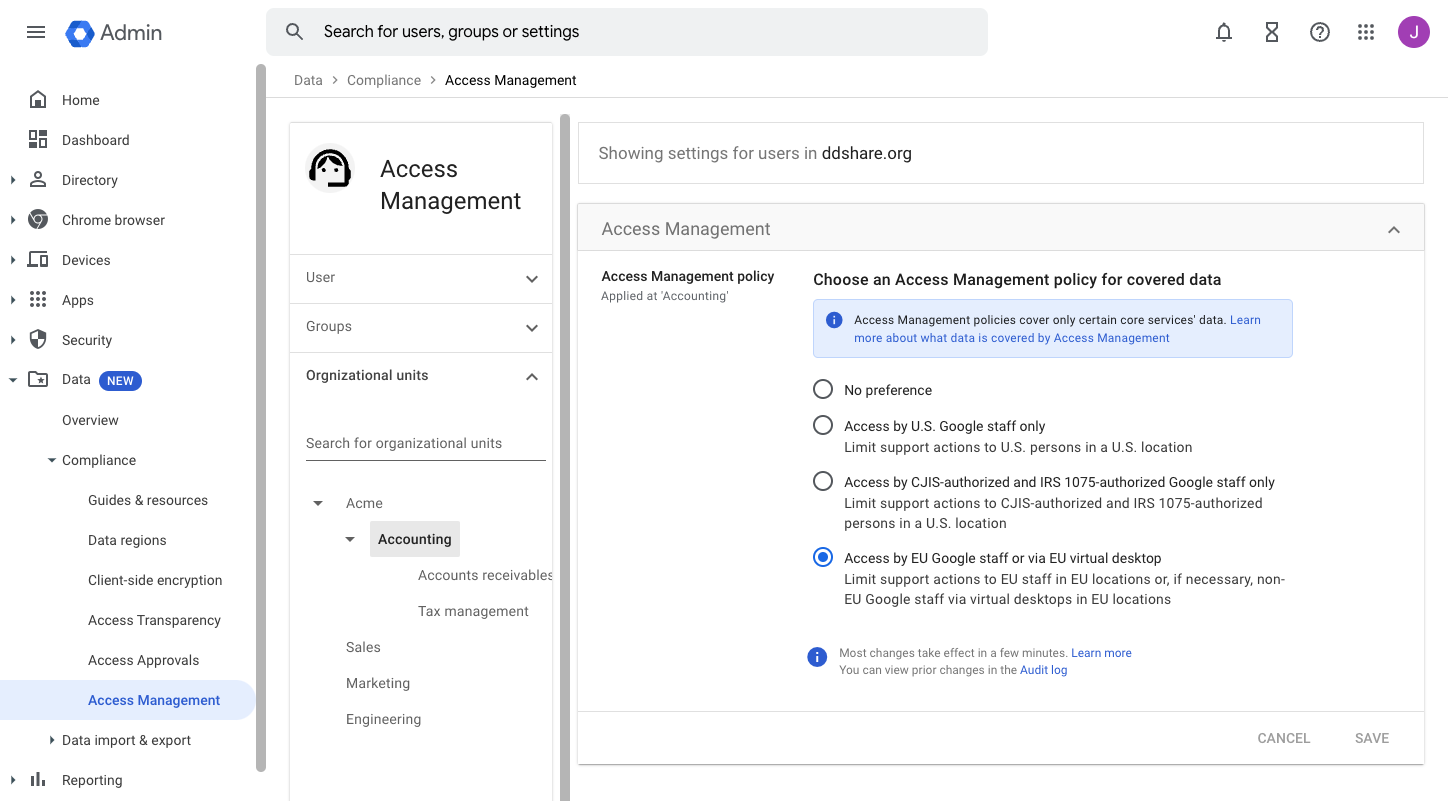Go to Data regions menu item
Viewport: 1448px width, 801px height.
[x=127, y=540]
